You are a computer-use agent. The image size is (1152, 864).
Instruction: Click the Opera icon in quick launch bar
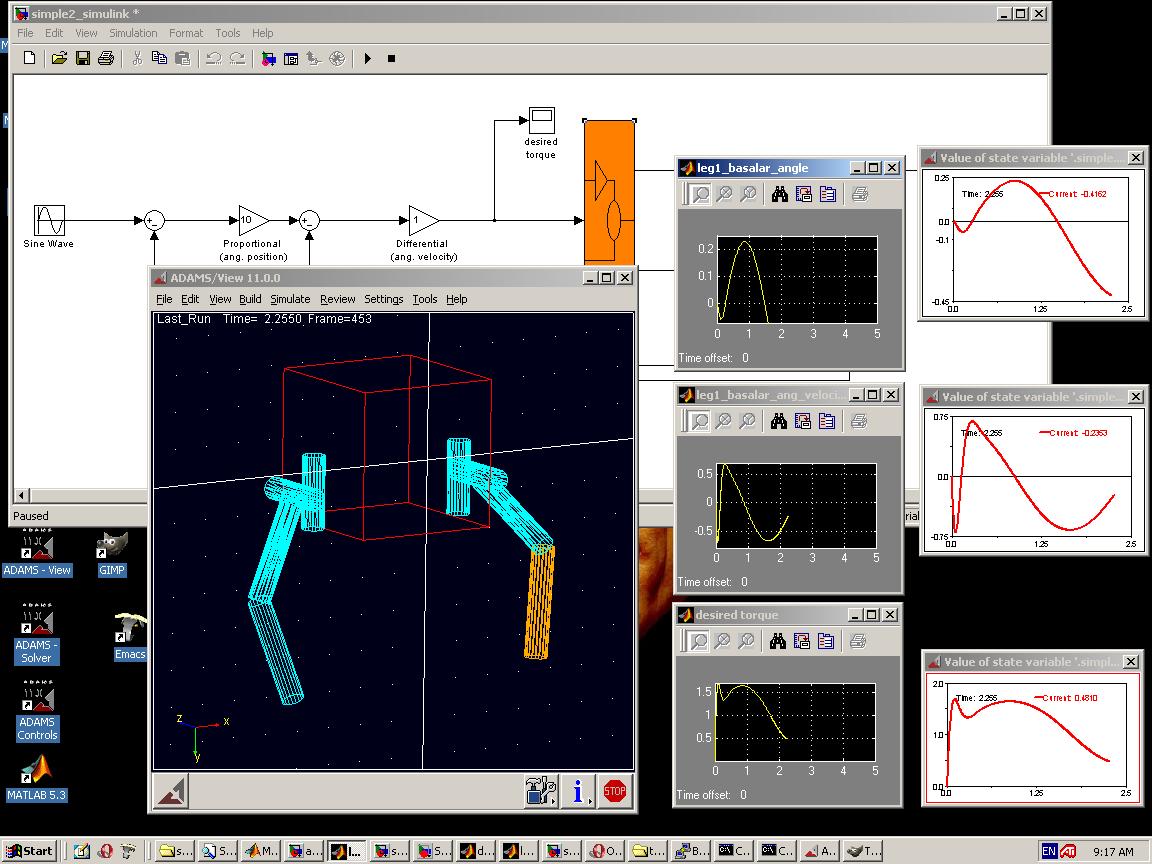click(x=105, y=852)
